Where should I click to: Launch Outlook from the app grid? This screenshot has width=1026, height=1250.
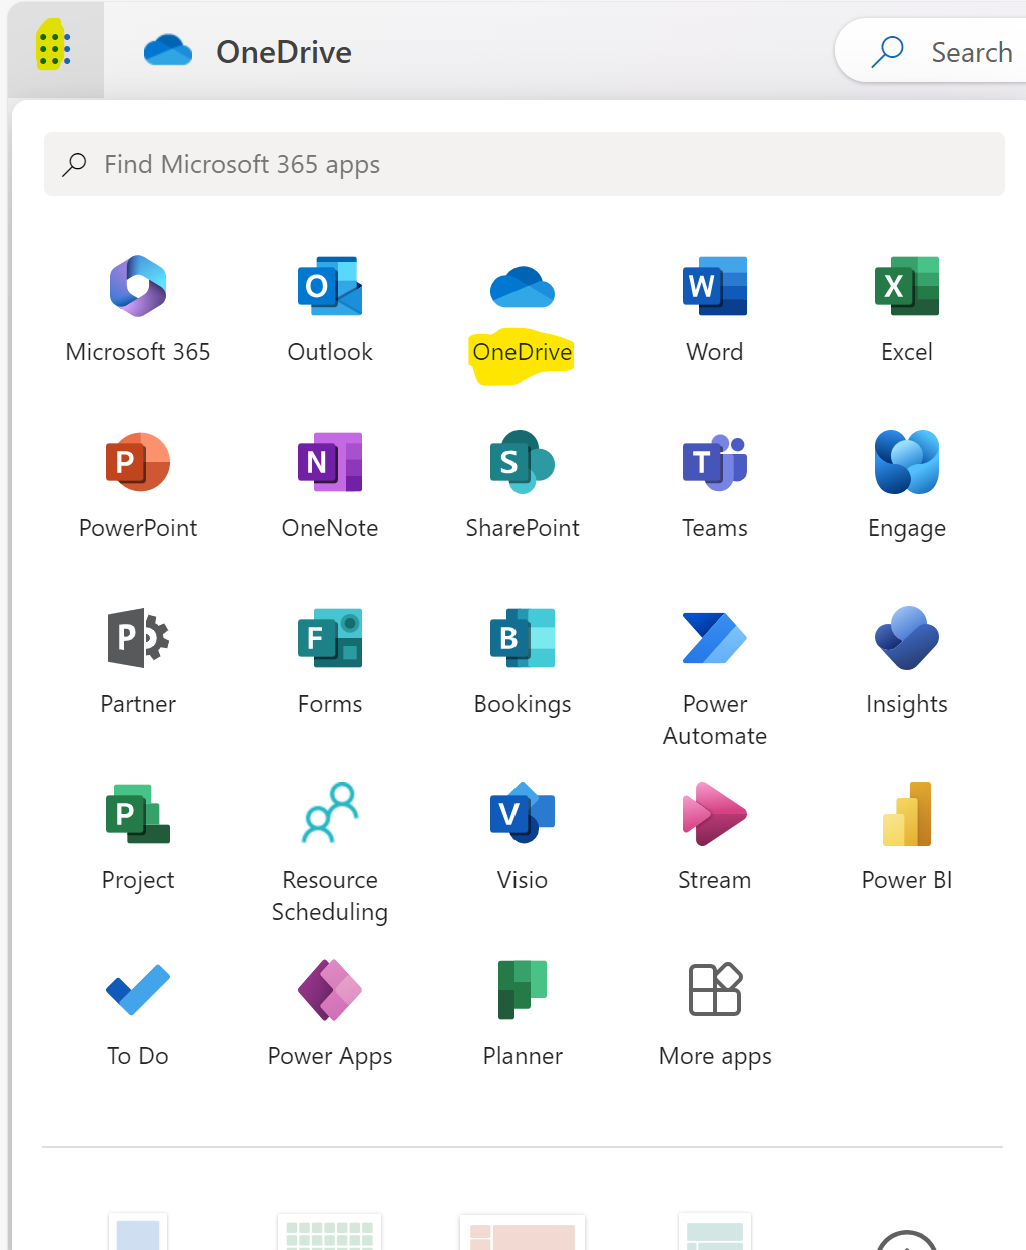pos(330,286)
